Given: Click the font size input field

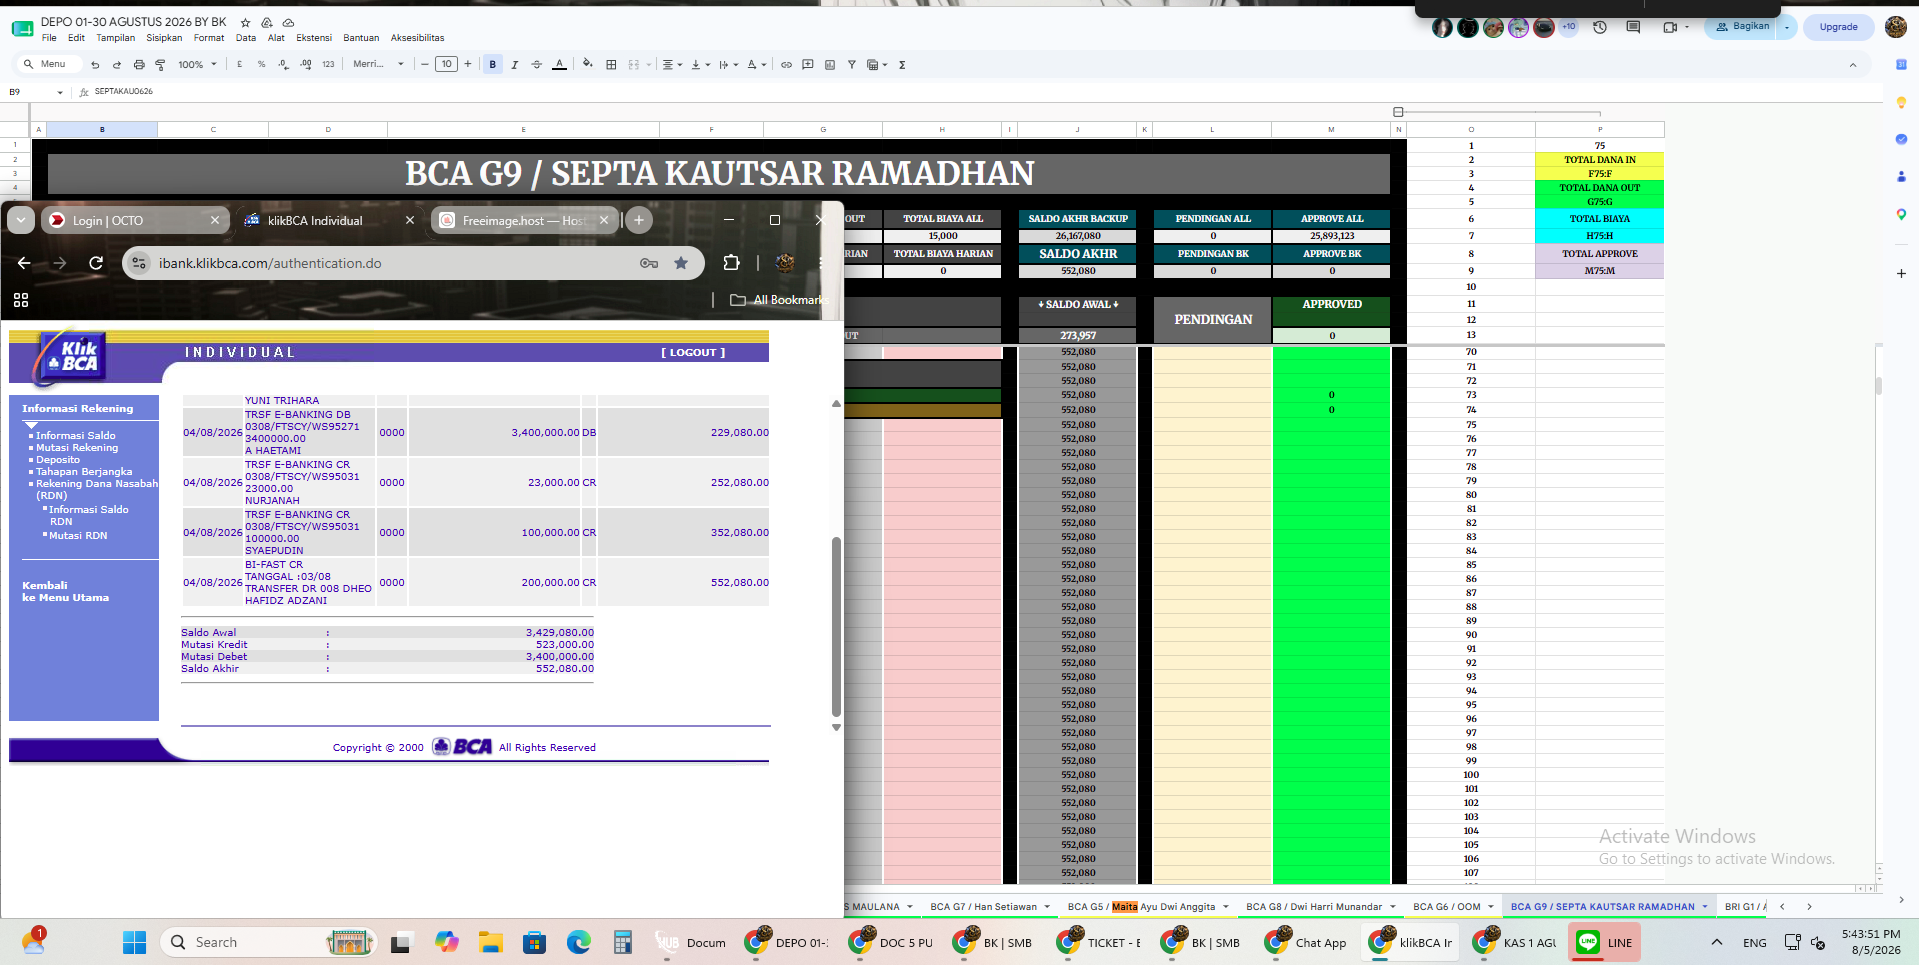Looking at the screenshot, I should click(446, 64).
